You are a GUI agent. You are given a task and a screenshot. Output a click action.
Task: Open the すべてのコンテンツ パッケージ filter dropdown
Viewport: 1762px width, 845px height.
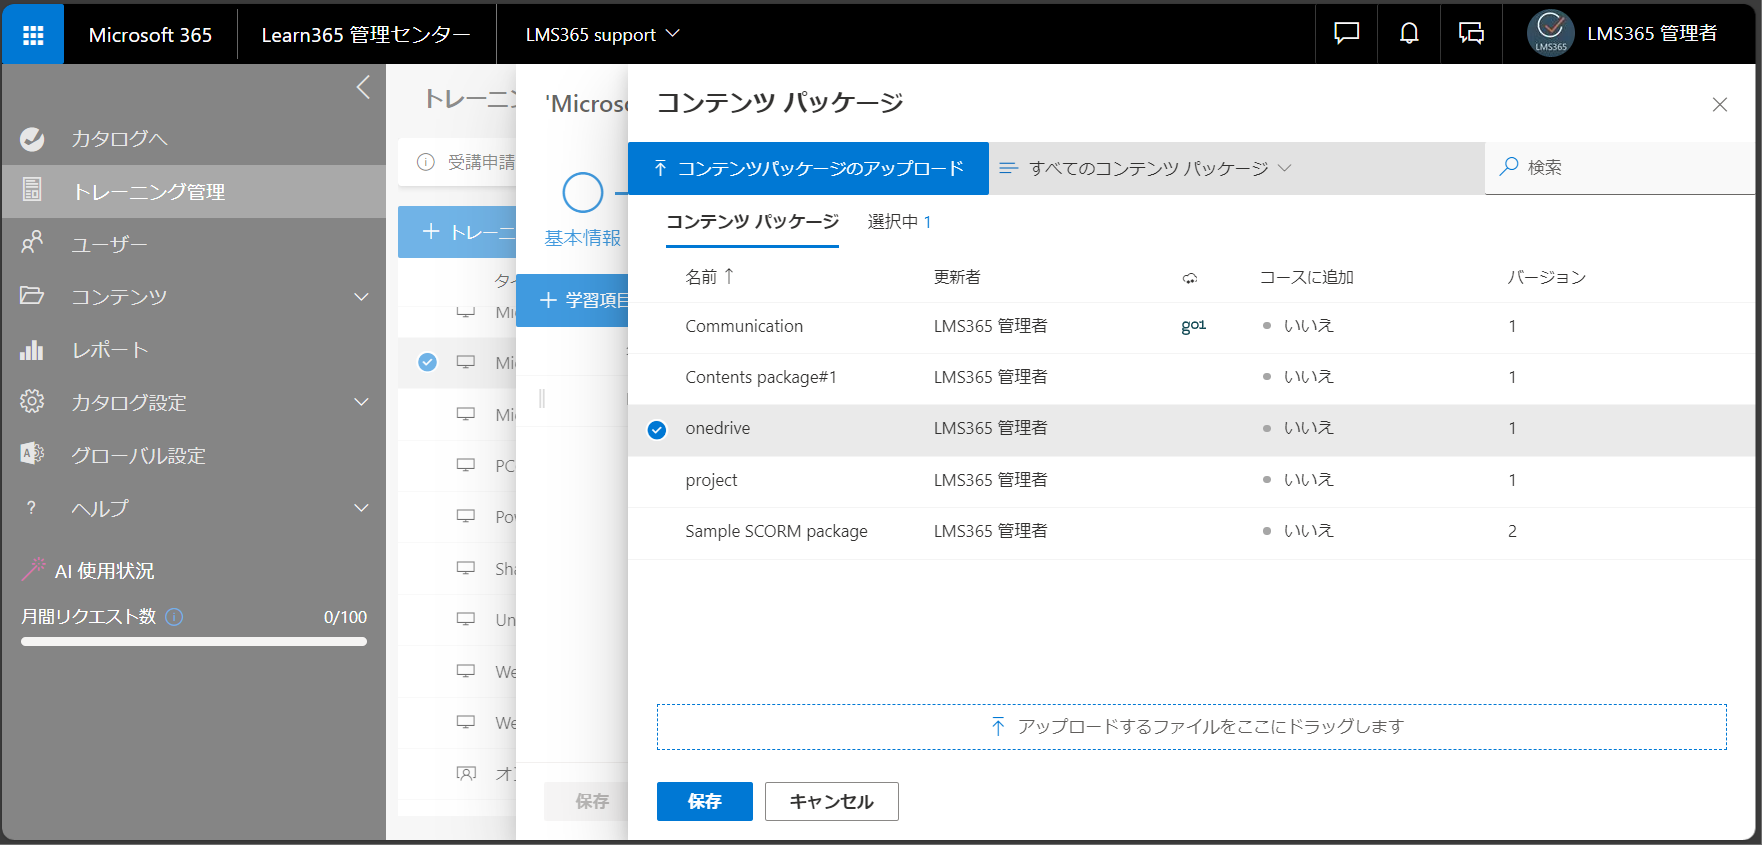click(1144, 168)
